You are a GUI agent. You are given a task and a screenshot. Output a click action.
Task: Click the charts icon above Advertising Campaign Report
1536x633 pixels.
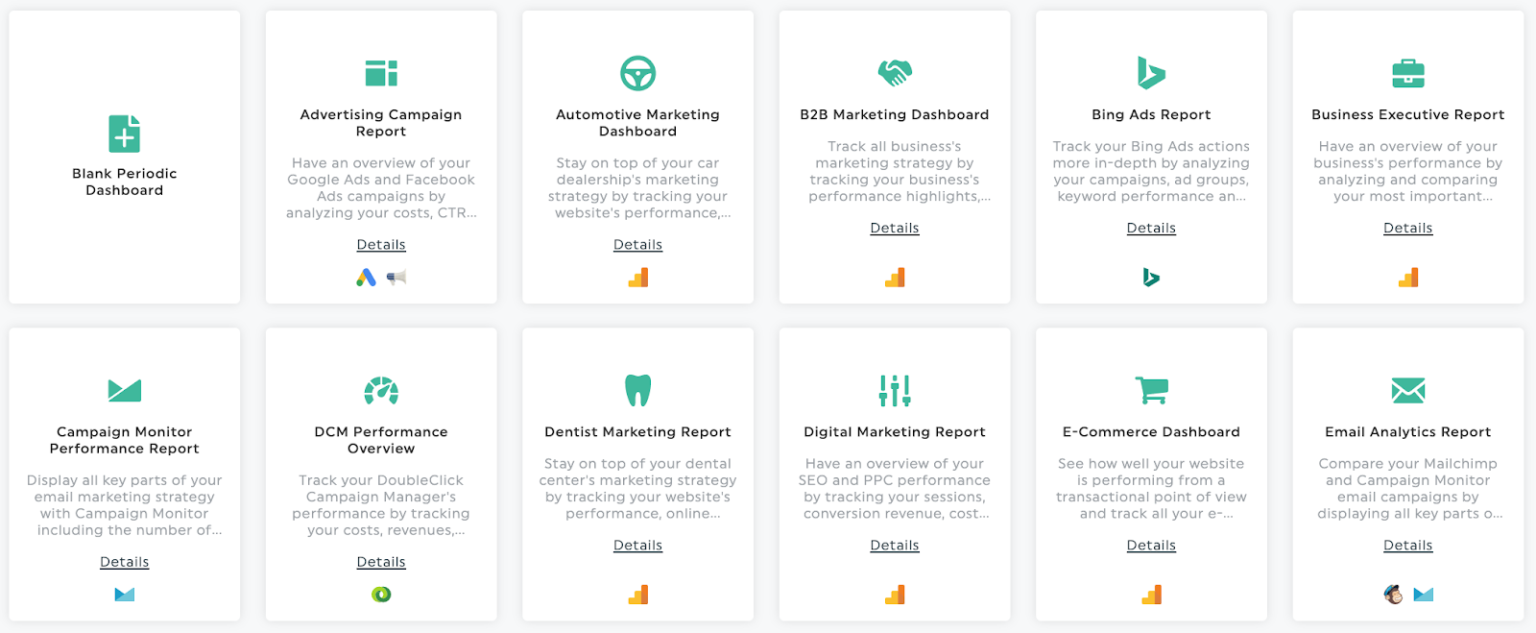381,73
